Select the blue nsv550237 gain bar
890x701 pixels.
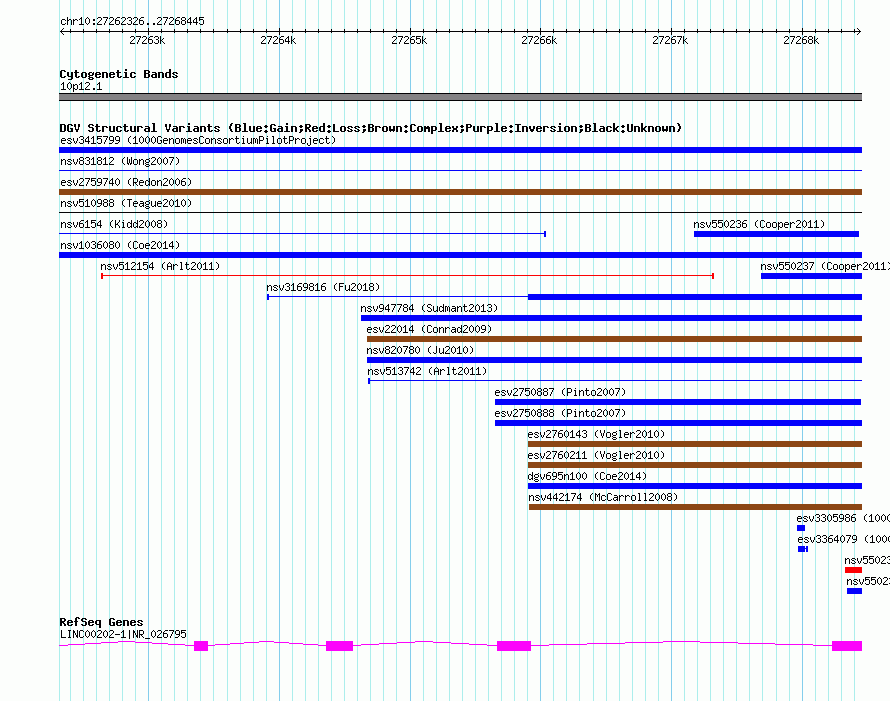(811, 276)
